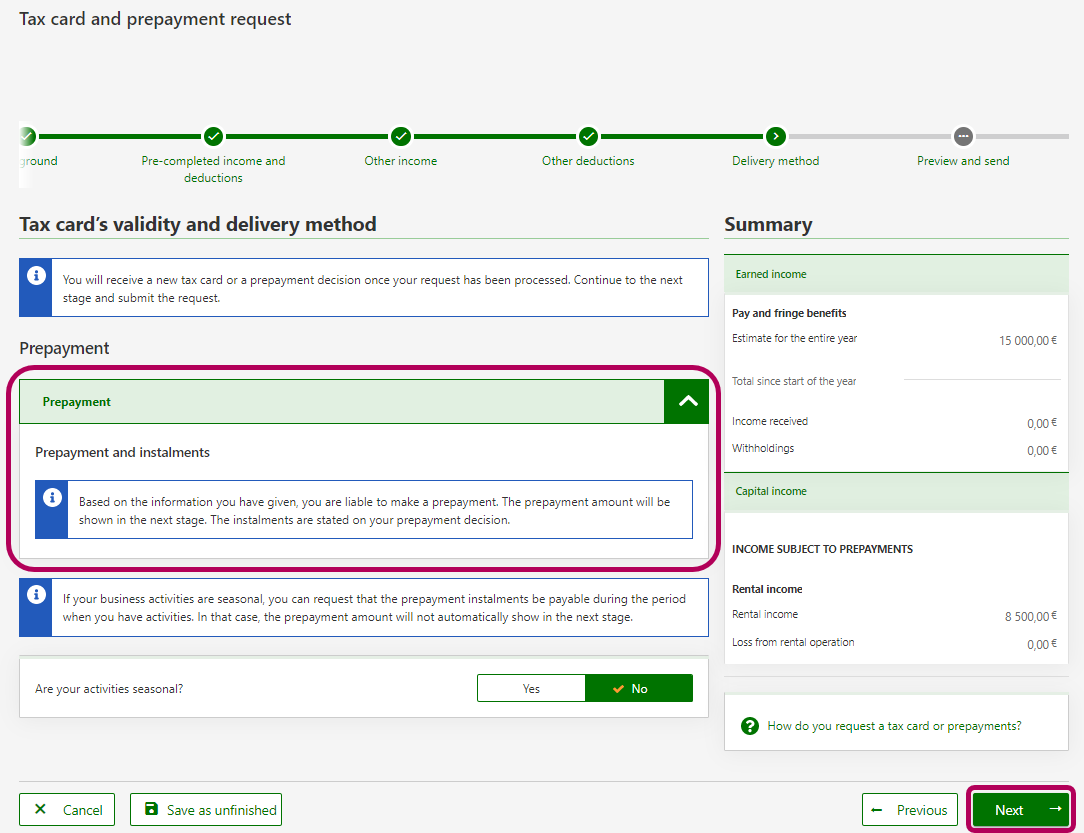The height and width of the screenshot is (833, 1084).
Task: Click the Preview and send step icon
Action: 963,136
